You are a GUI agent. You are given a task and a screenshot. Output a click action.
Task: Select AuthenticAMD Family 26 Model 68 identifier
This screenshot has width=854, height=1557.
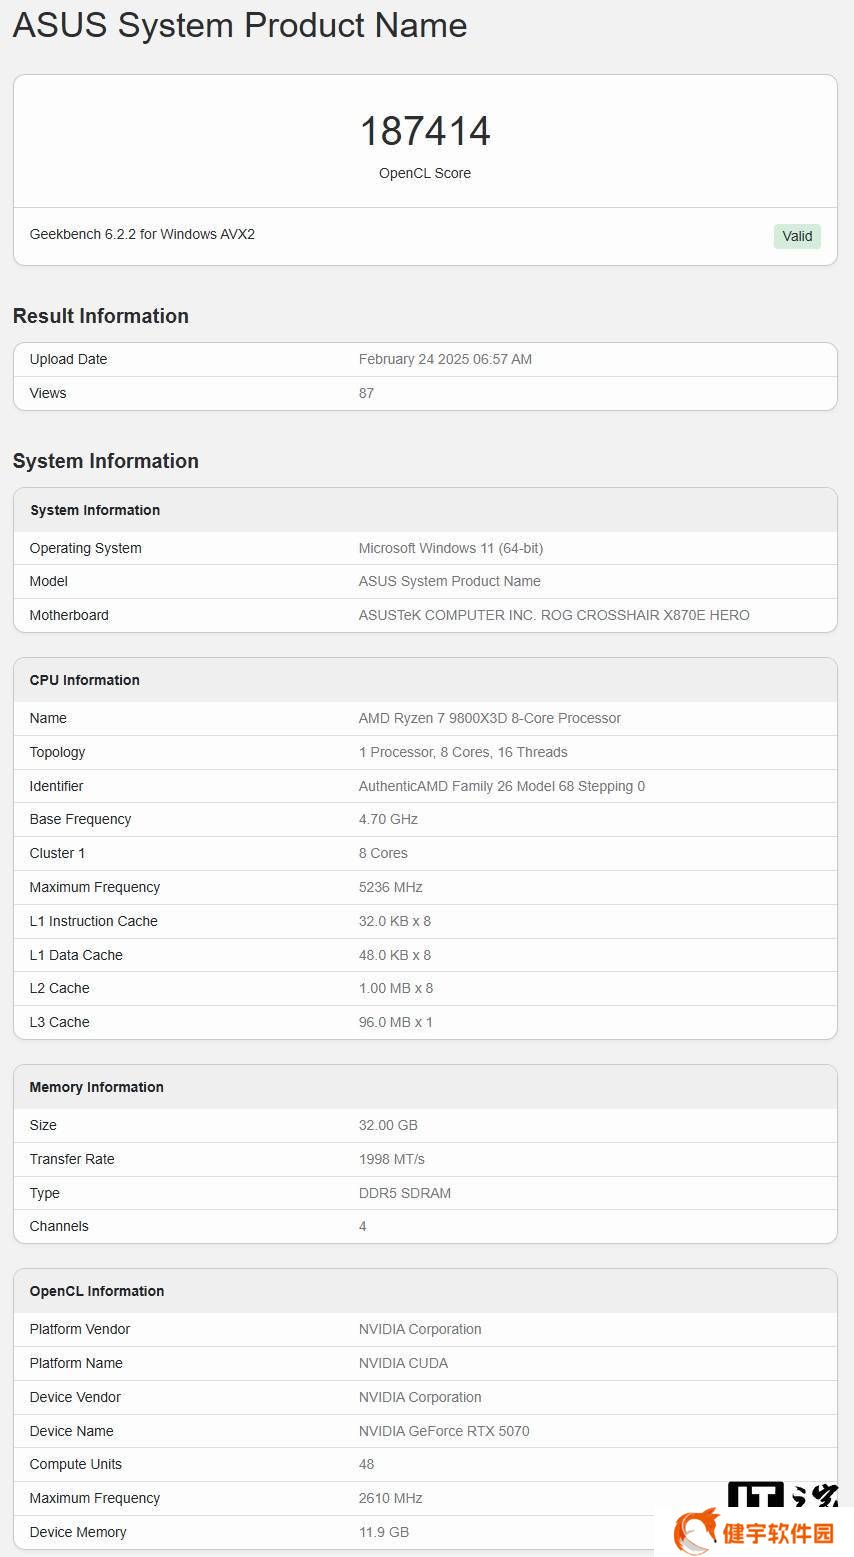point(502,786)
